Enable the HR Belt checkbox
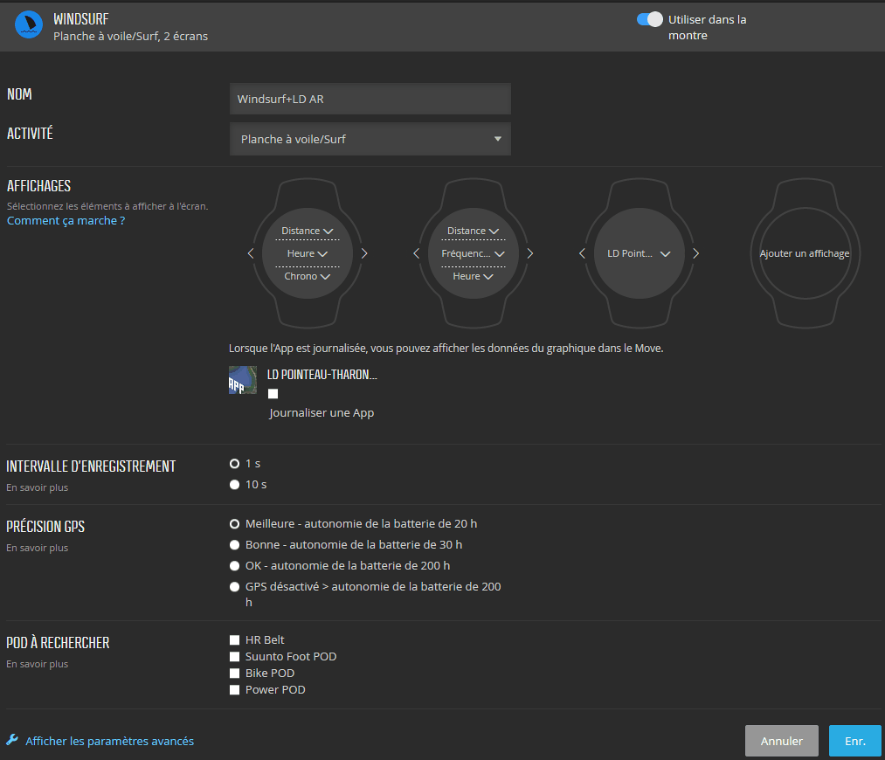This screenshot has width=885, height=760. tap(234, 640)
